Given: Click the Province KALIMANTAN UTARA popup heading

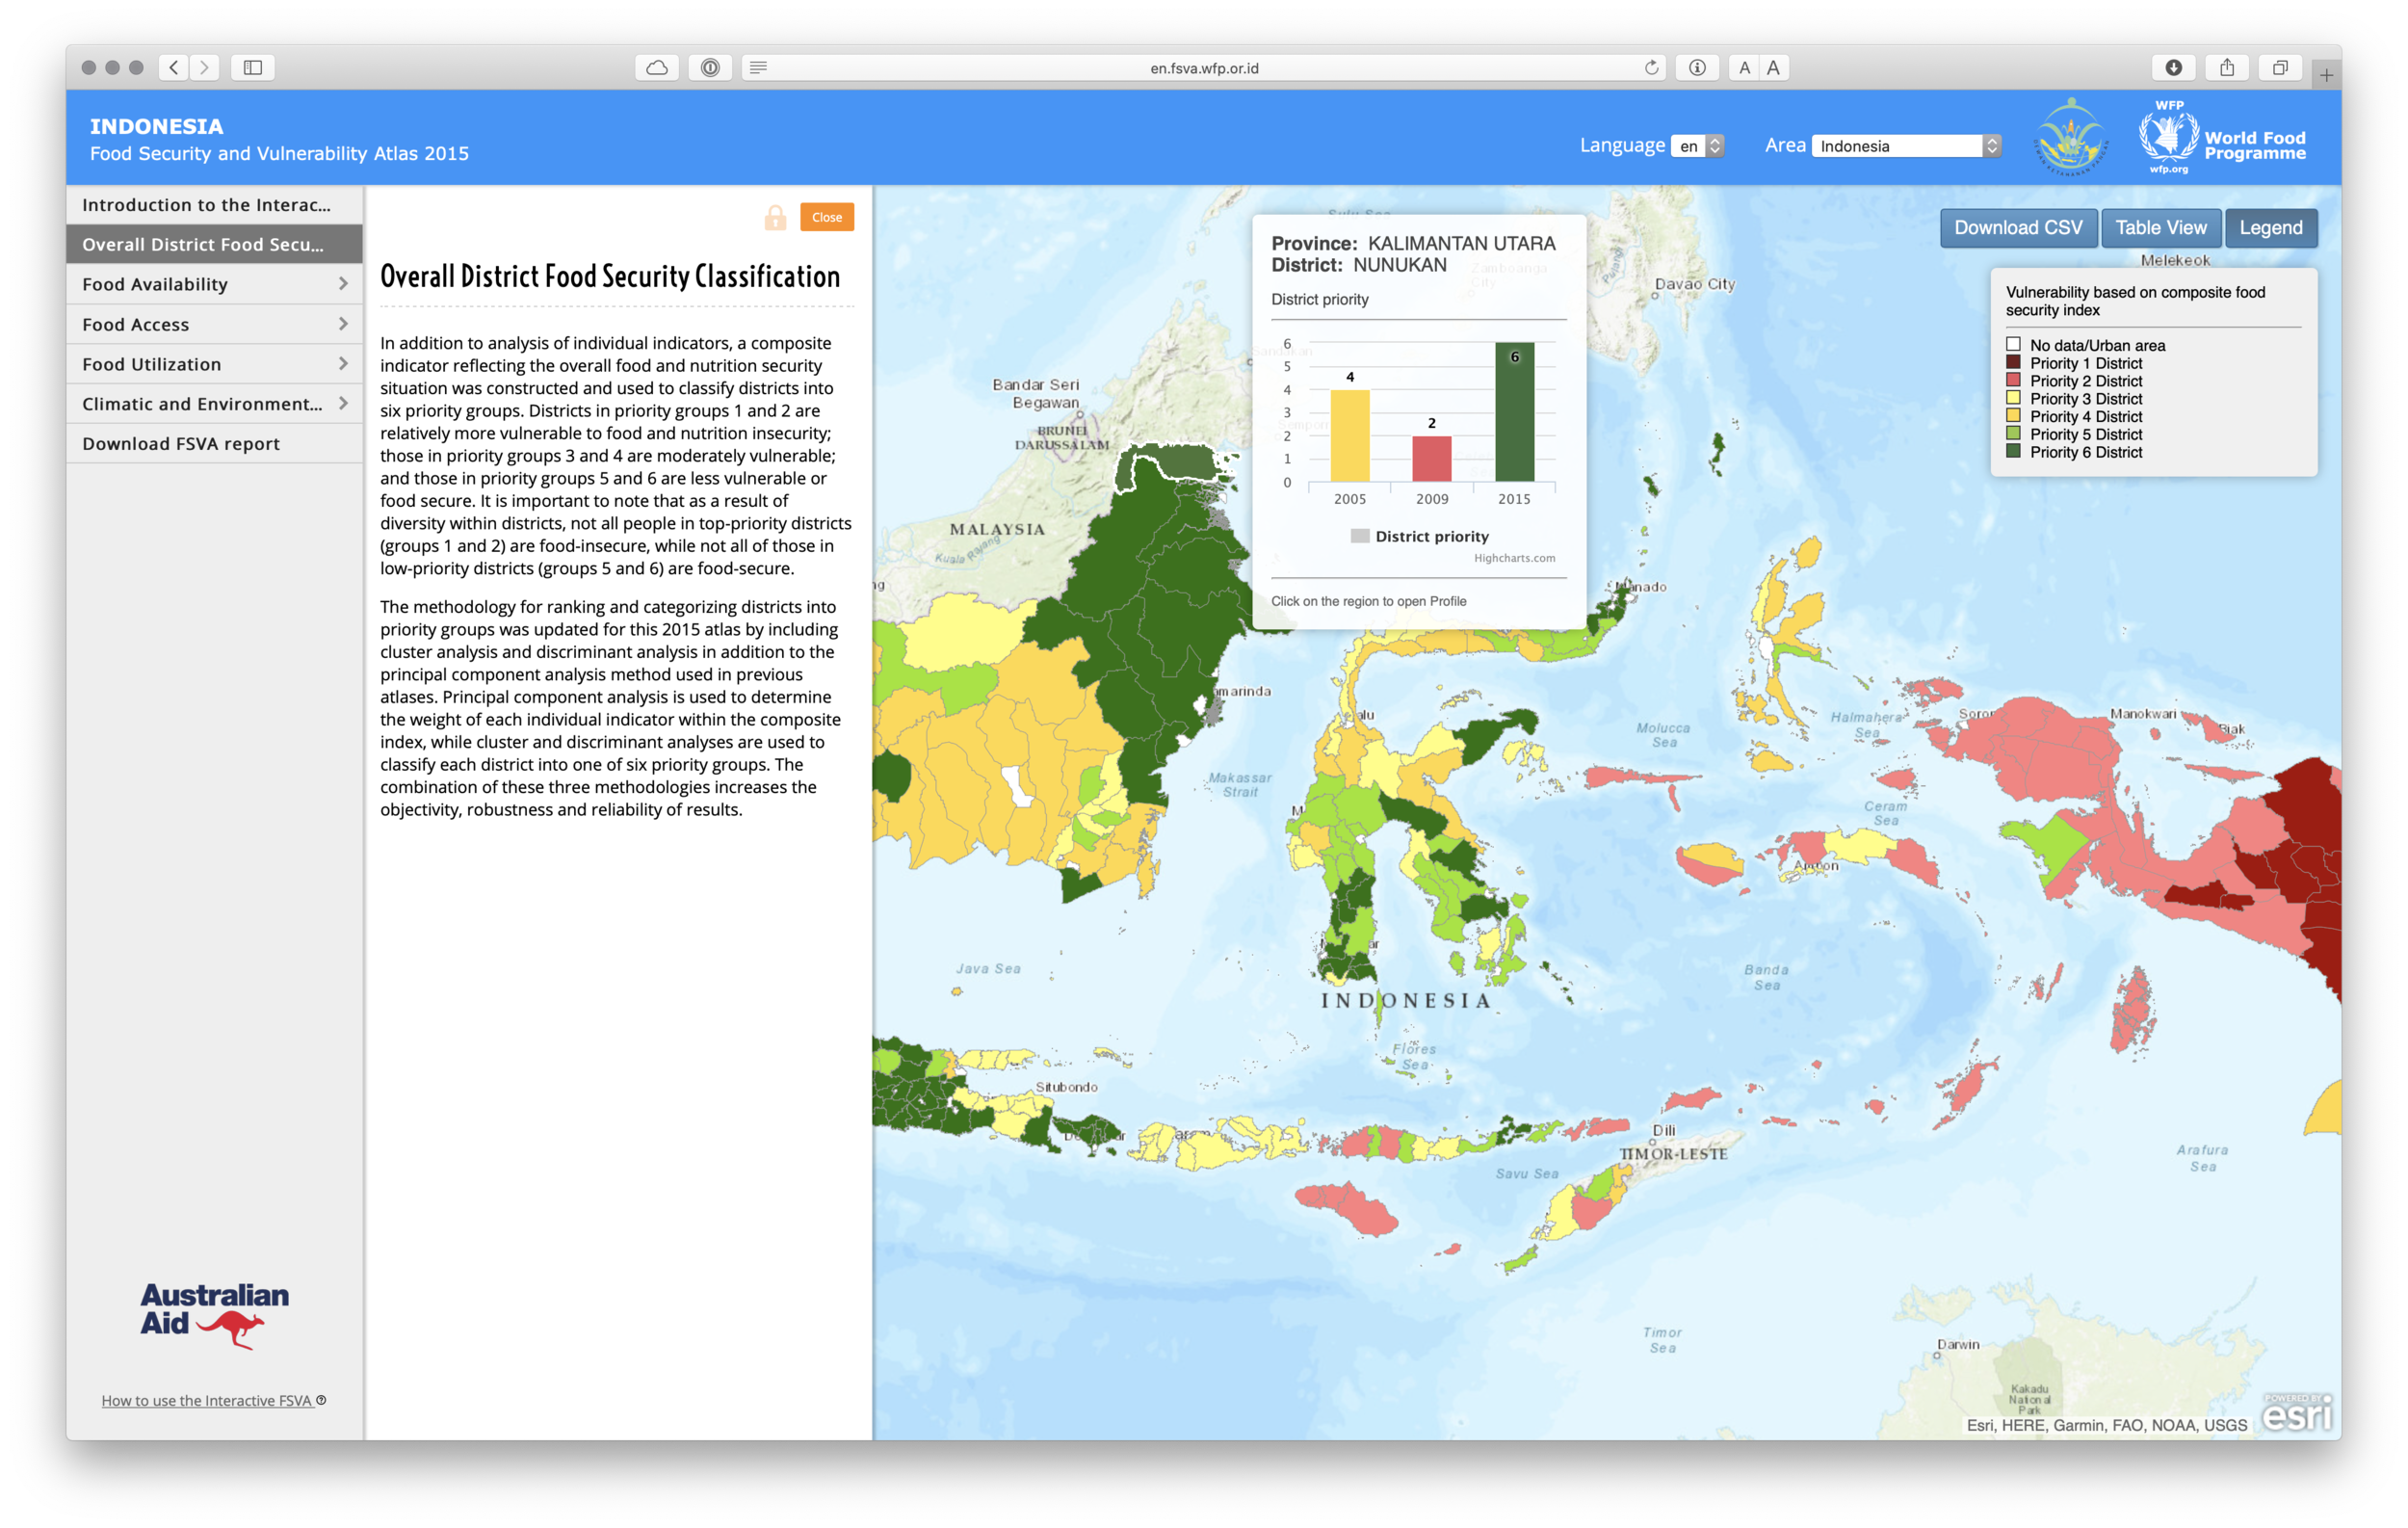Looking at the screenshot, I should (x=1413, y=243).
